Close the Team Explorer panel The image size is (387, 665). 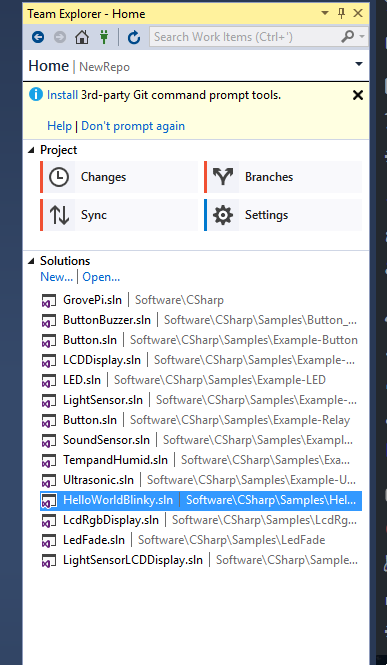point(358,13)
